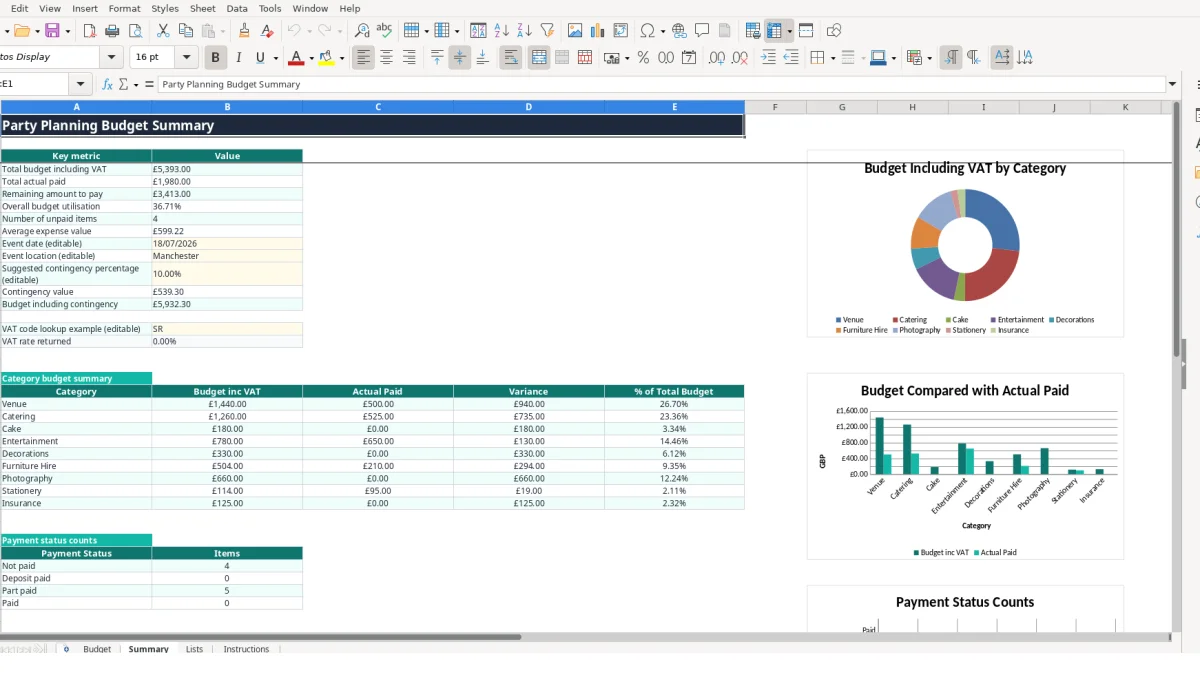This screenshot has width=1200, height=675.
Task: Click the Save document icon
Action: [x=52, y=31]
